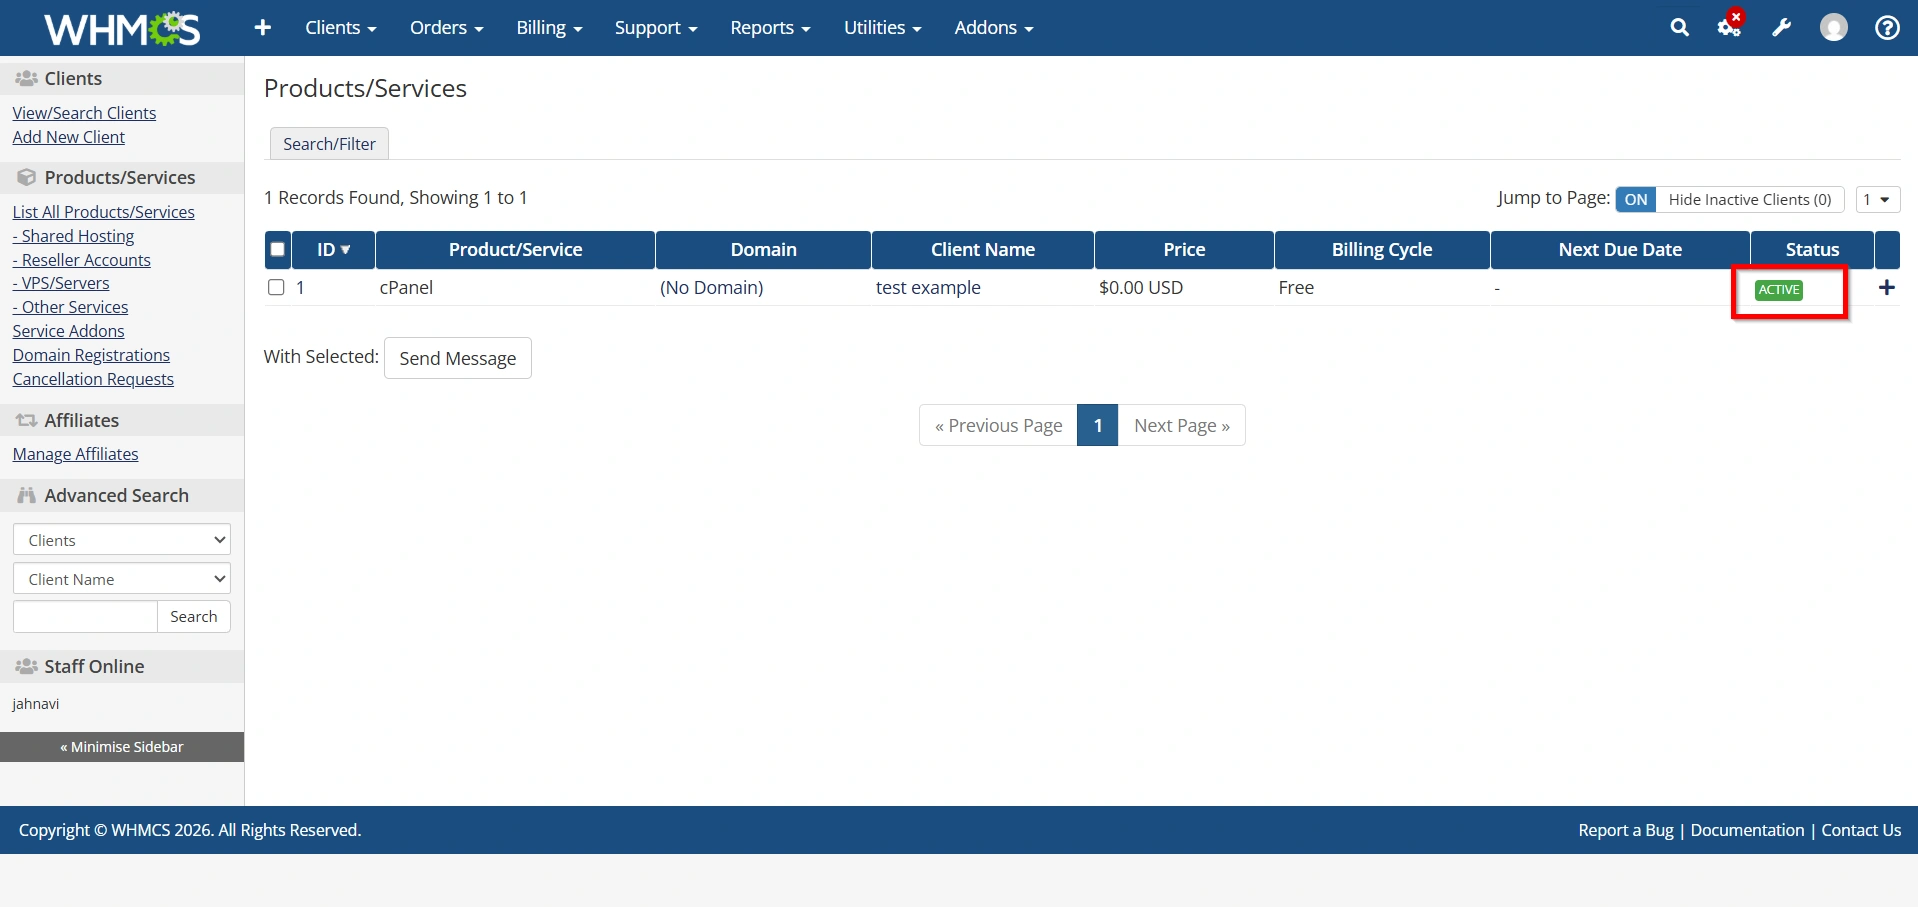Sort by the ID column header

pos(333,250)
